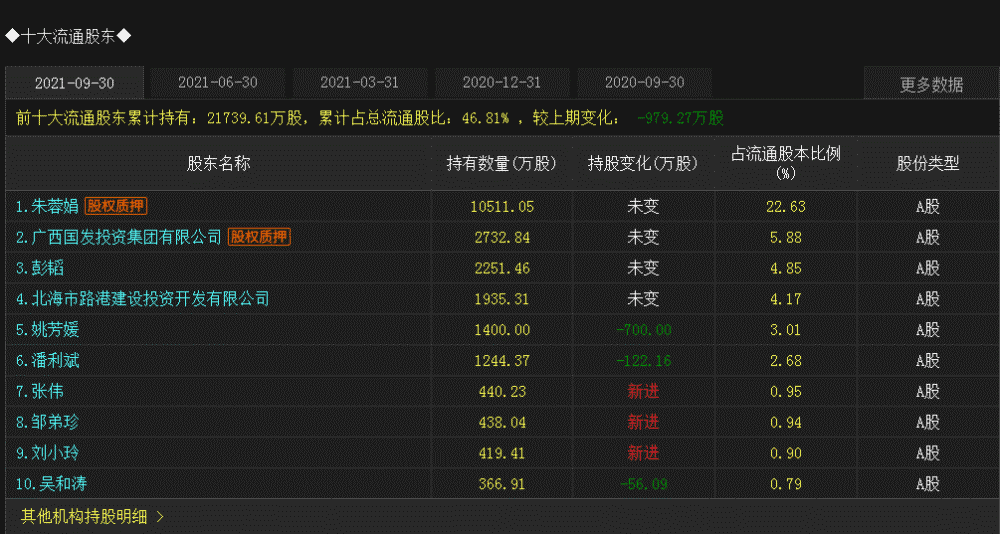Screen dimensions: 1000x534
Task: Open shareholder link 朱蓉娟
Action: tap(55, 206)
